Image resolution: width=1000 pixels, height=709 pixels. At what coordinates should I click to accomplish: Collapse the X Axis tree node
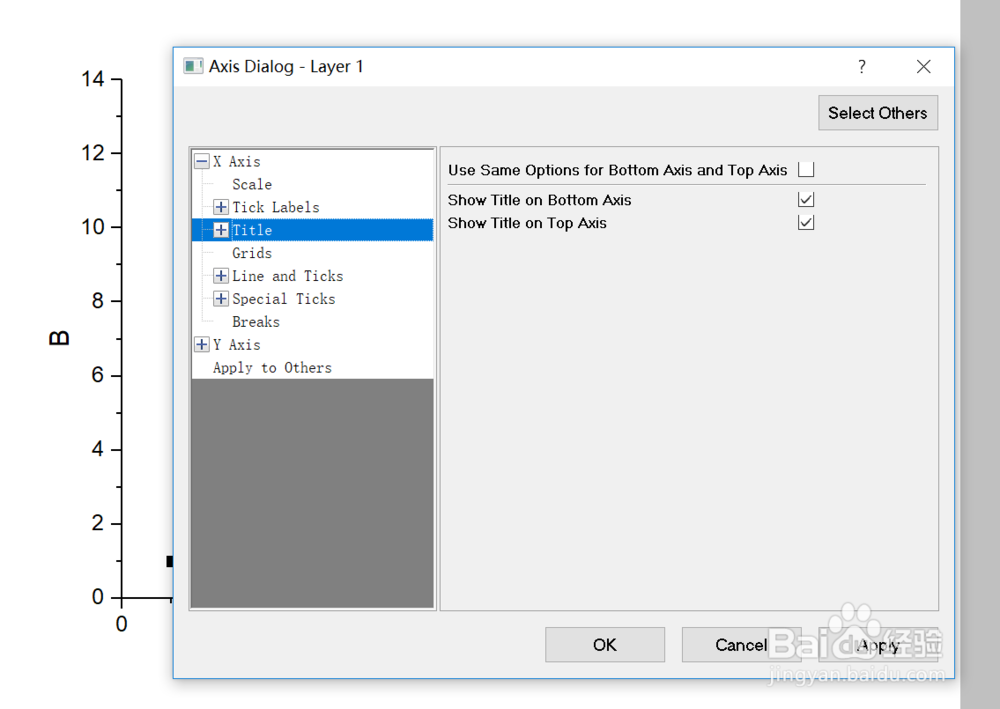pyautogui.click(x=202, y=162)
